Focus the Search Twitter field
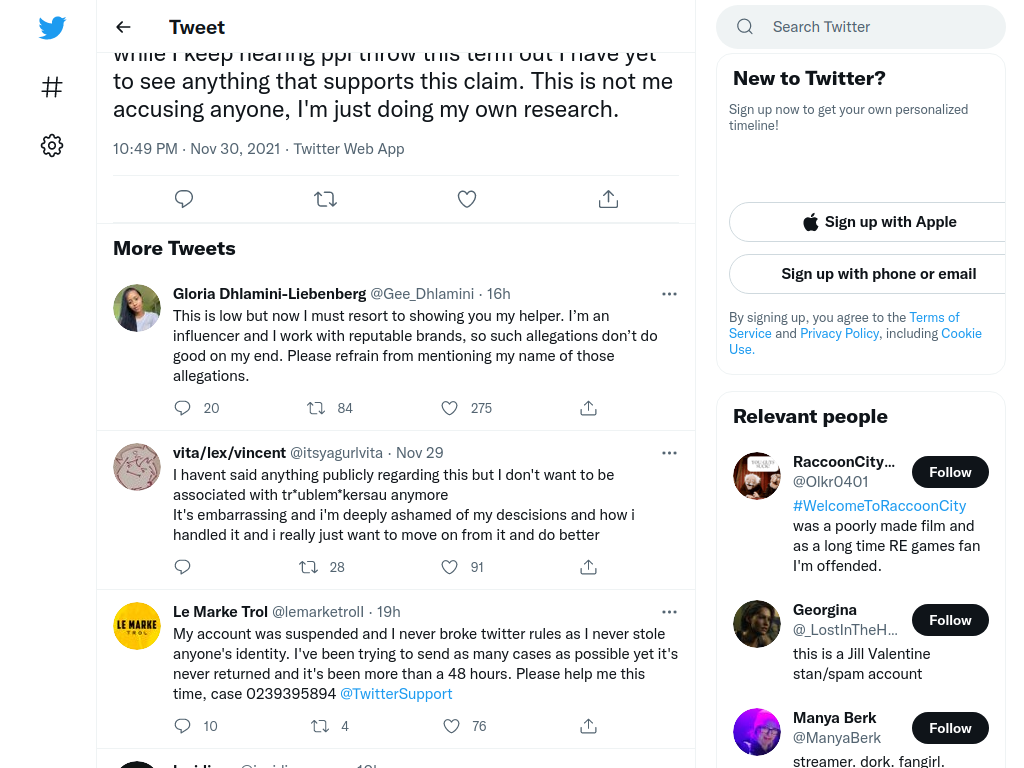This screenshot has height=768, width=1024. (x=861, y=27)
